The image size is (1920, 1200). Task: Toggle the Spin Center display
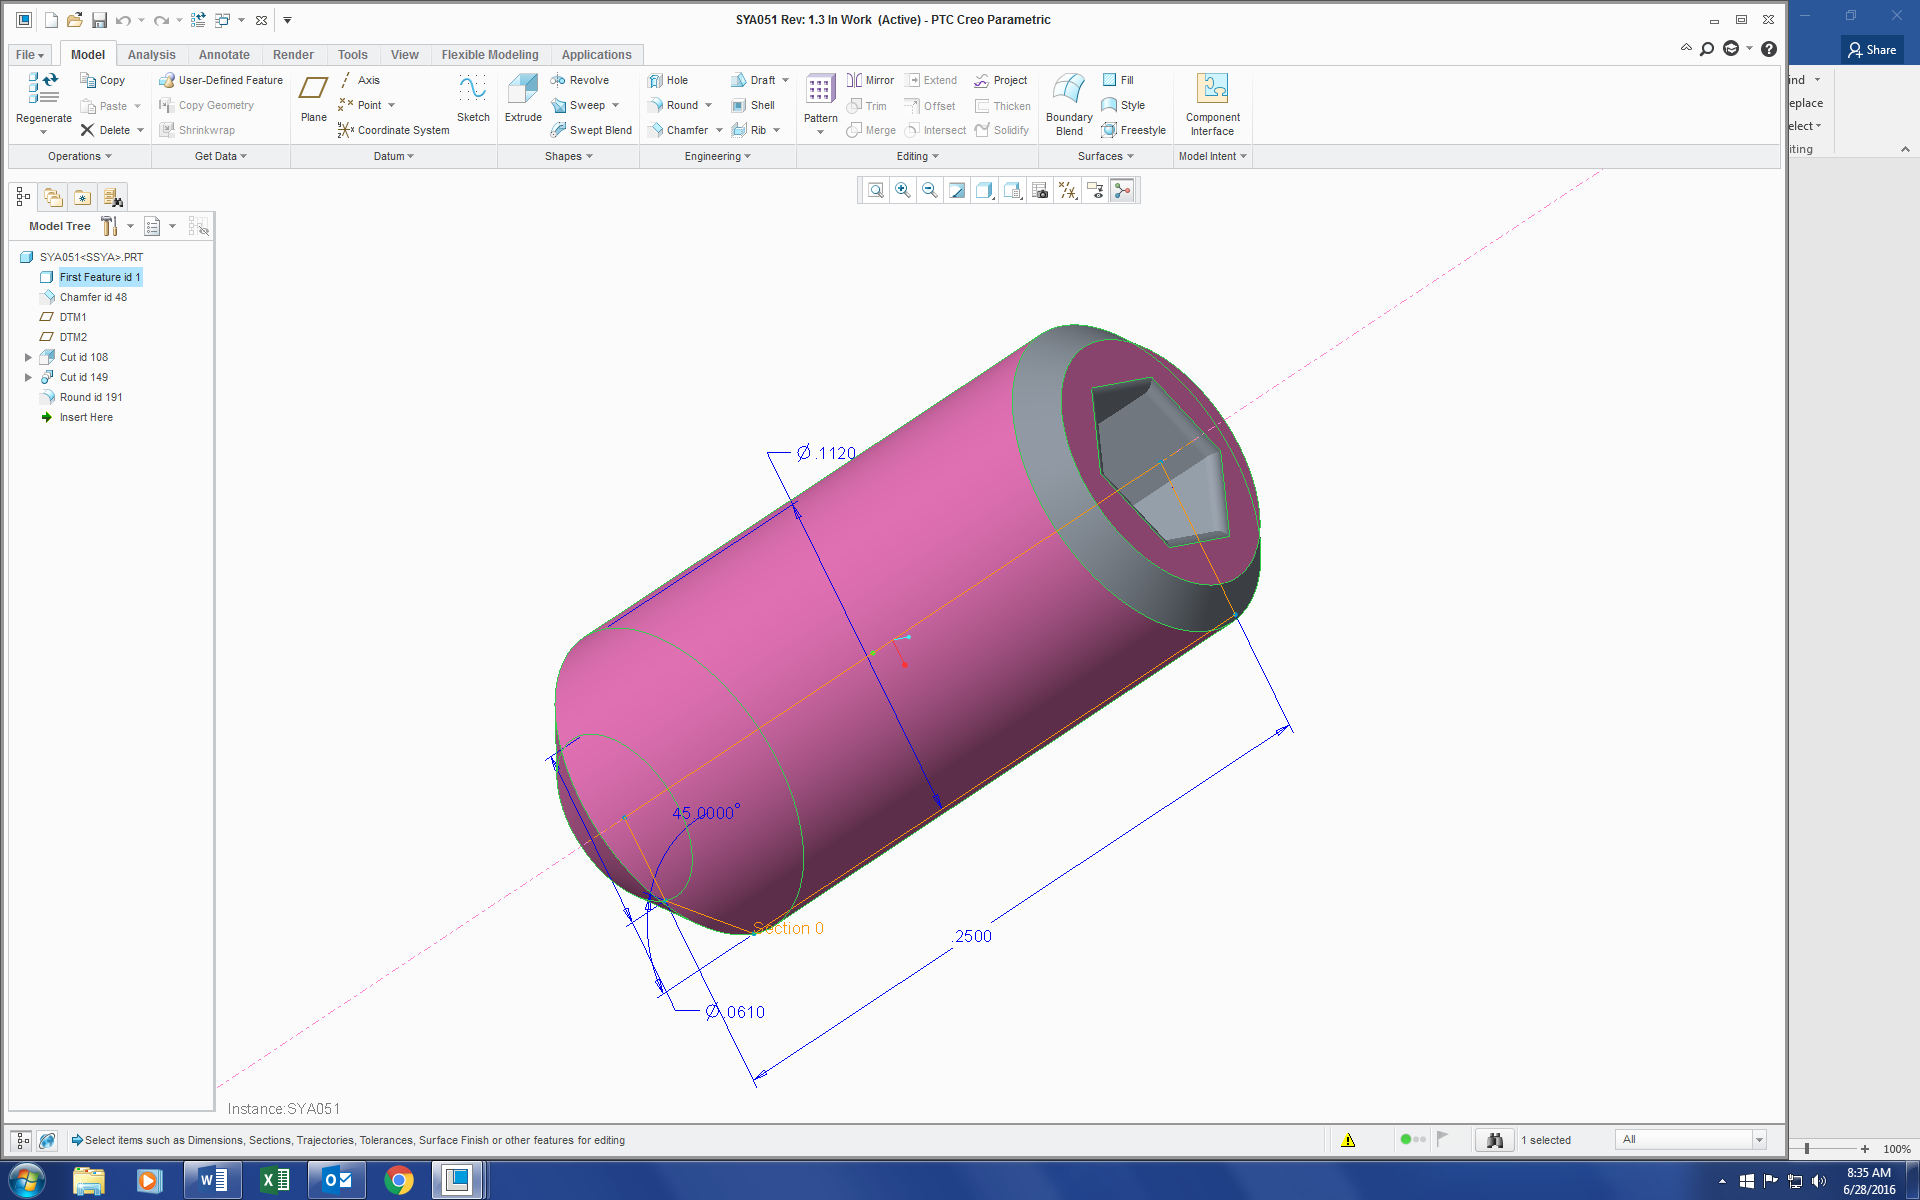pos(1122,190)
